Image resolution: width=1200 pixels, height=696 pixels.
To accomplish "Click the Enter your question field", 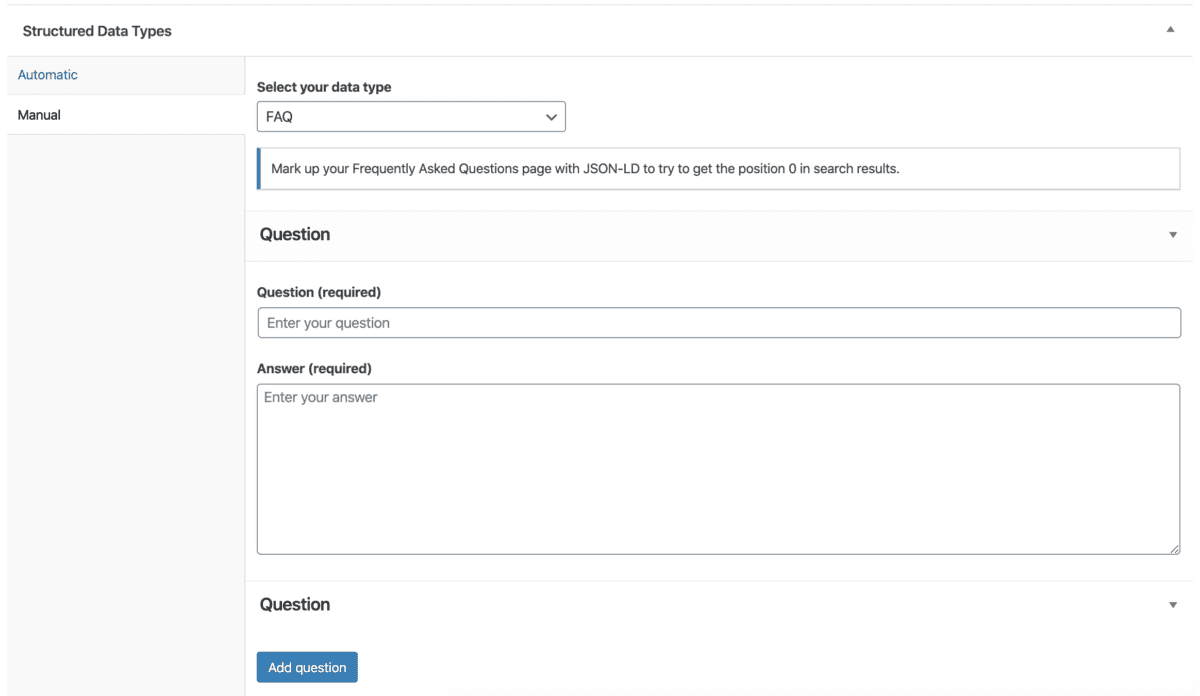I will 719,323.
